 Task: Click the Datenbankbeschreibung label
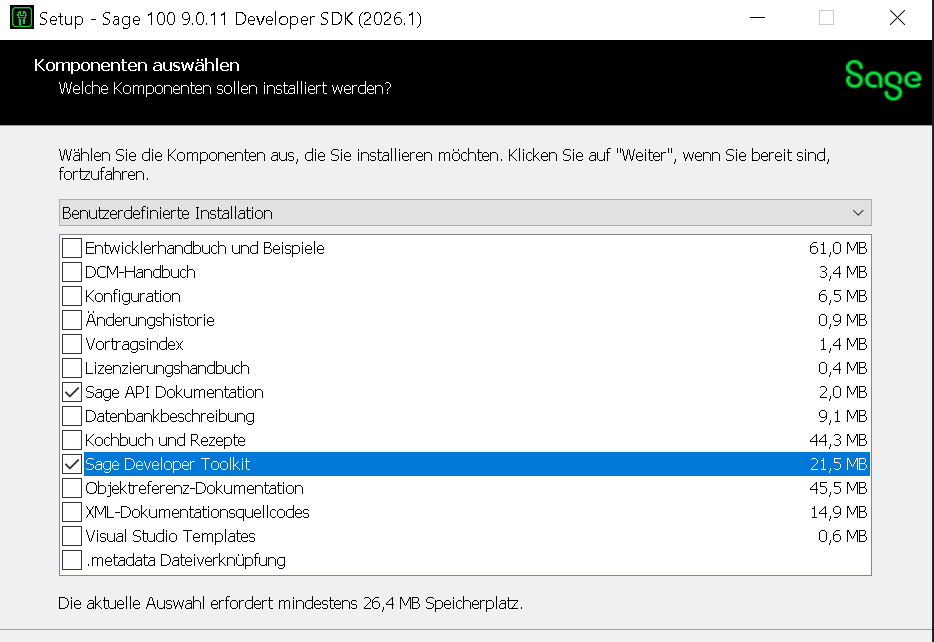coord(170,416)
